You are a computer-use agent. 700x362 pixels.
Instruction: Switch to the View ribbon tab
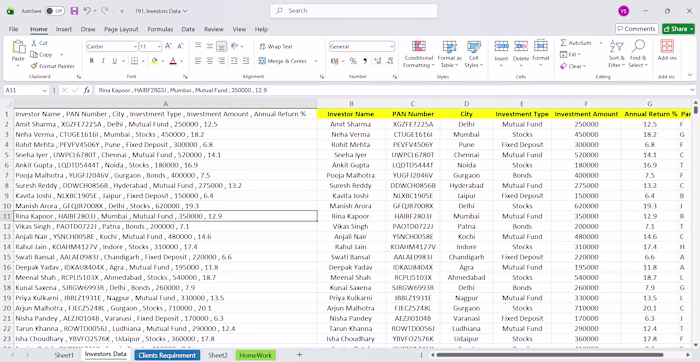239,29
